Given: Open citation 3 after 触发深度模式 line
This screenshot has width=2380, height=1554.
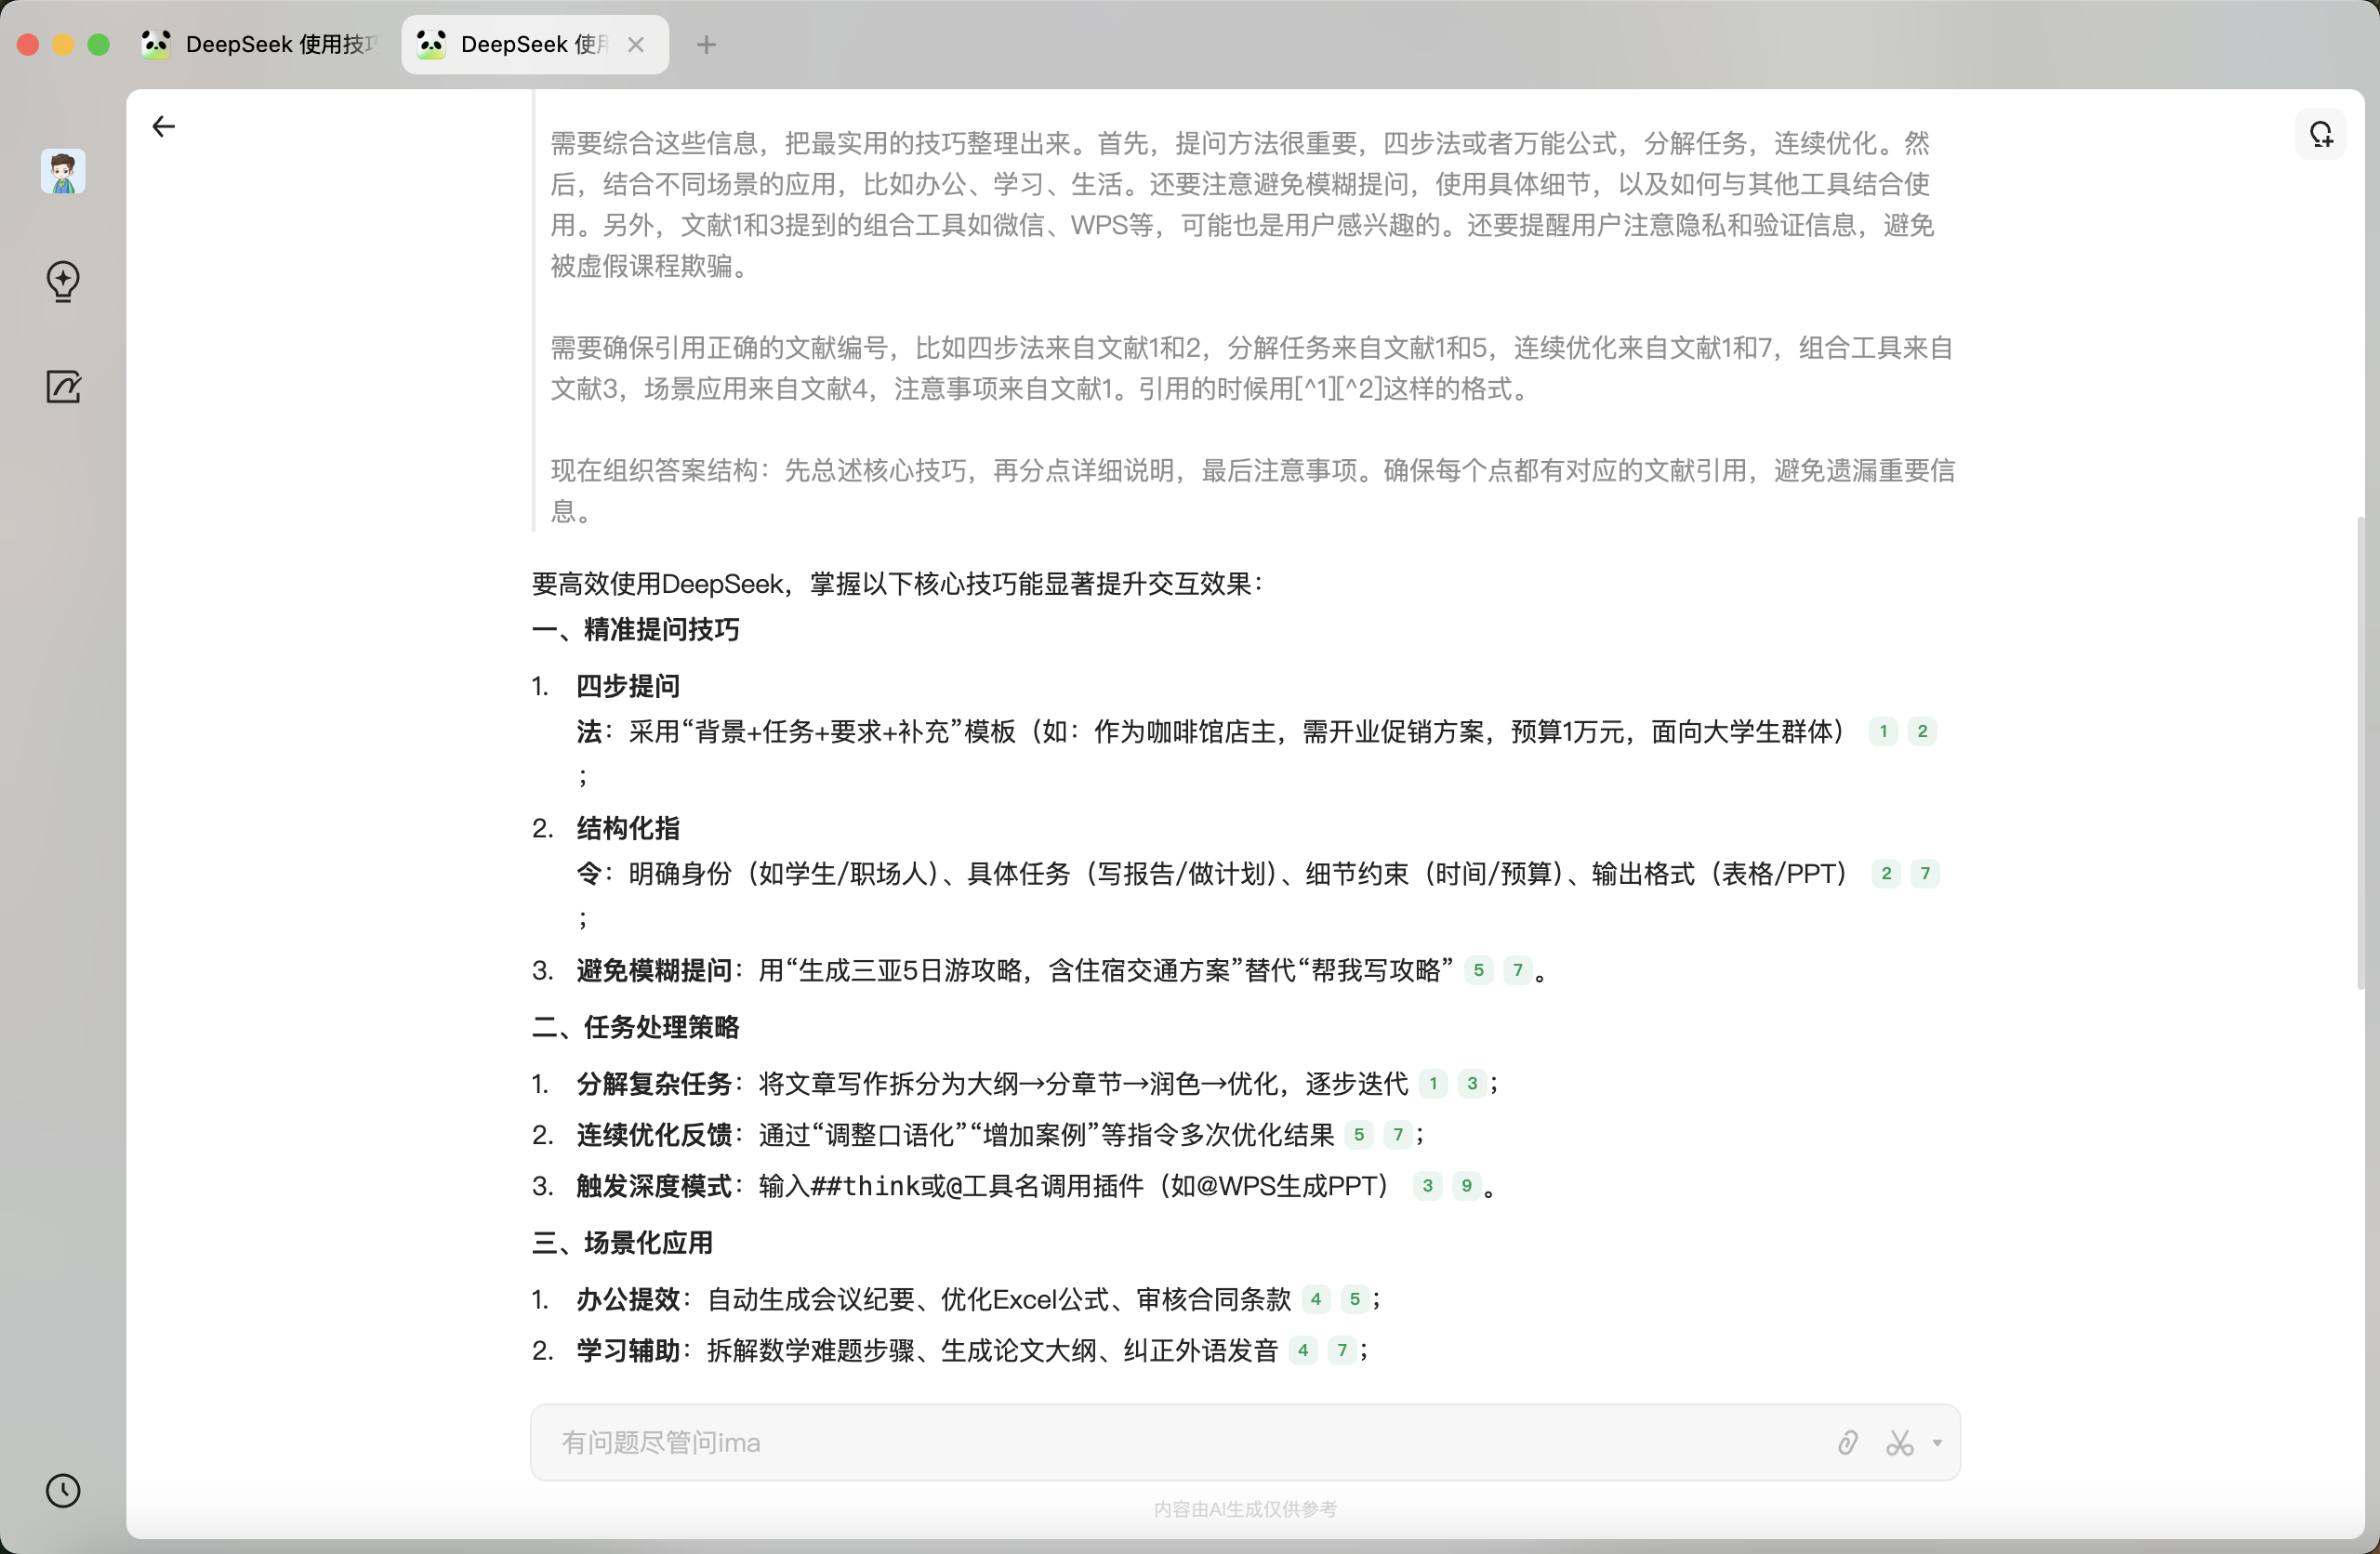Looking at the screenshot, I should [x=1427, y=1185].
